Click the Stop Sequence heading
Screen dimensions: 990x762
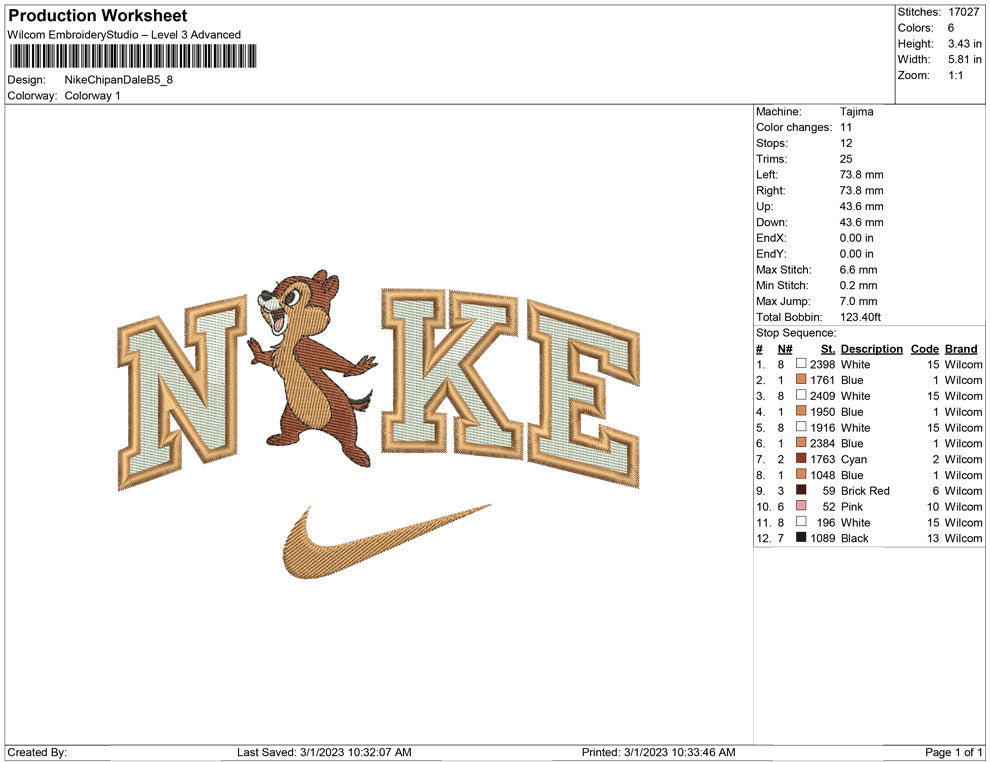pyautogui.click(x=796, y=333)
